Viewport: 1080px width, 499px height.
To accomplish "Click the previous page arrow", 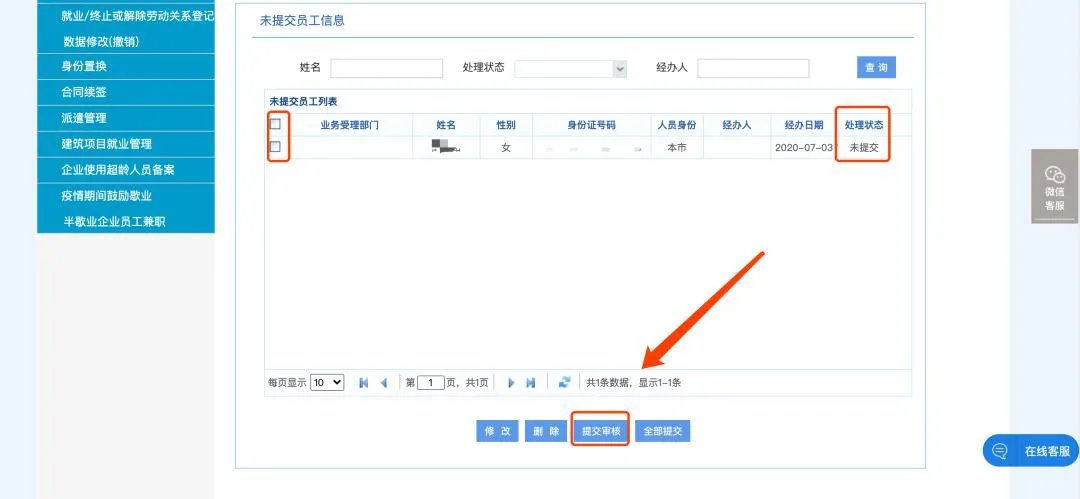I will click(x=383, y=383).
